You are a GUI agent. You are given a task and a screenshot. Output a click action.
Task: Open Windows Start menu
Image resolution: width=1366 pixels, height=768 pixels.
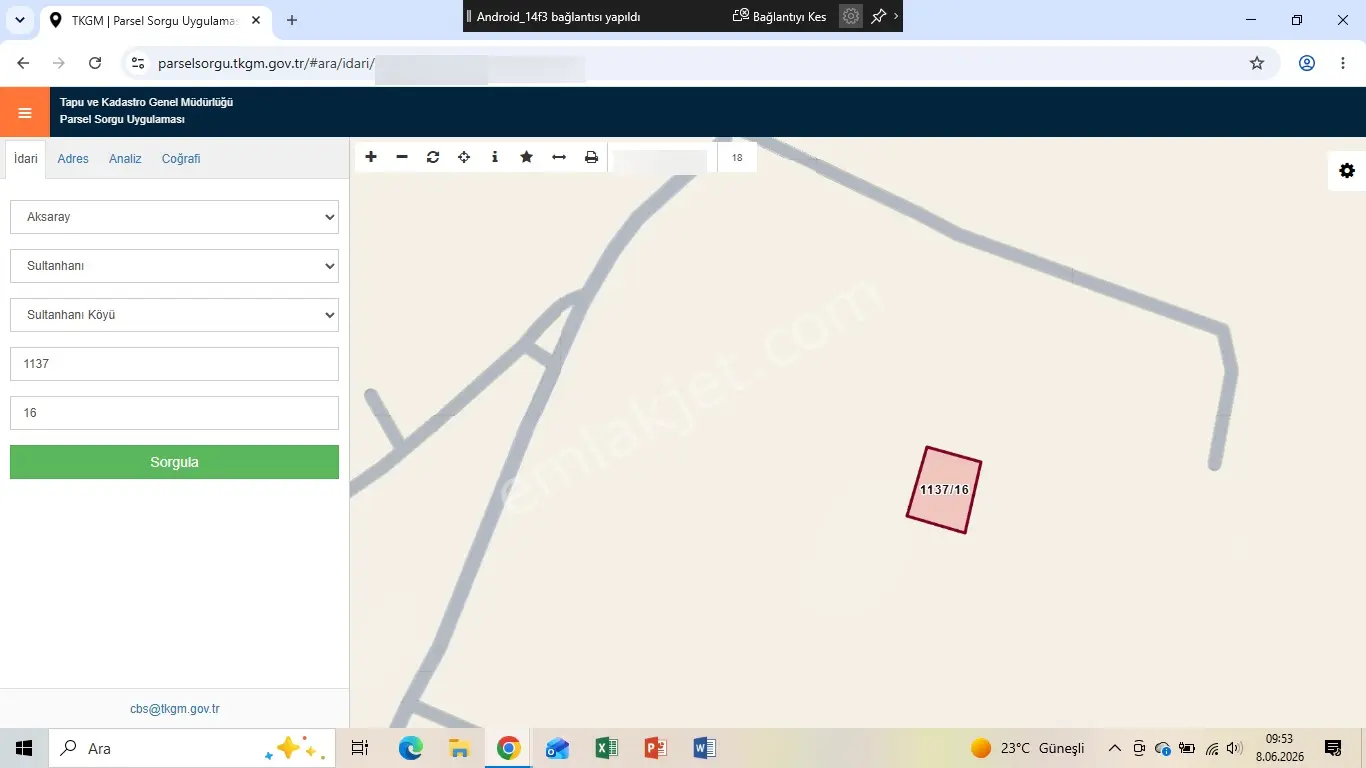(24, 748)
